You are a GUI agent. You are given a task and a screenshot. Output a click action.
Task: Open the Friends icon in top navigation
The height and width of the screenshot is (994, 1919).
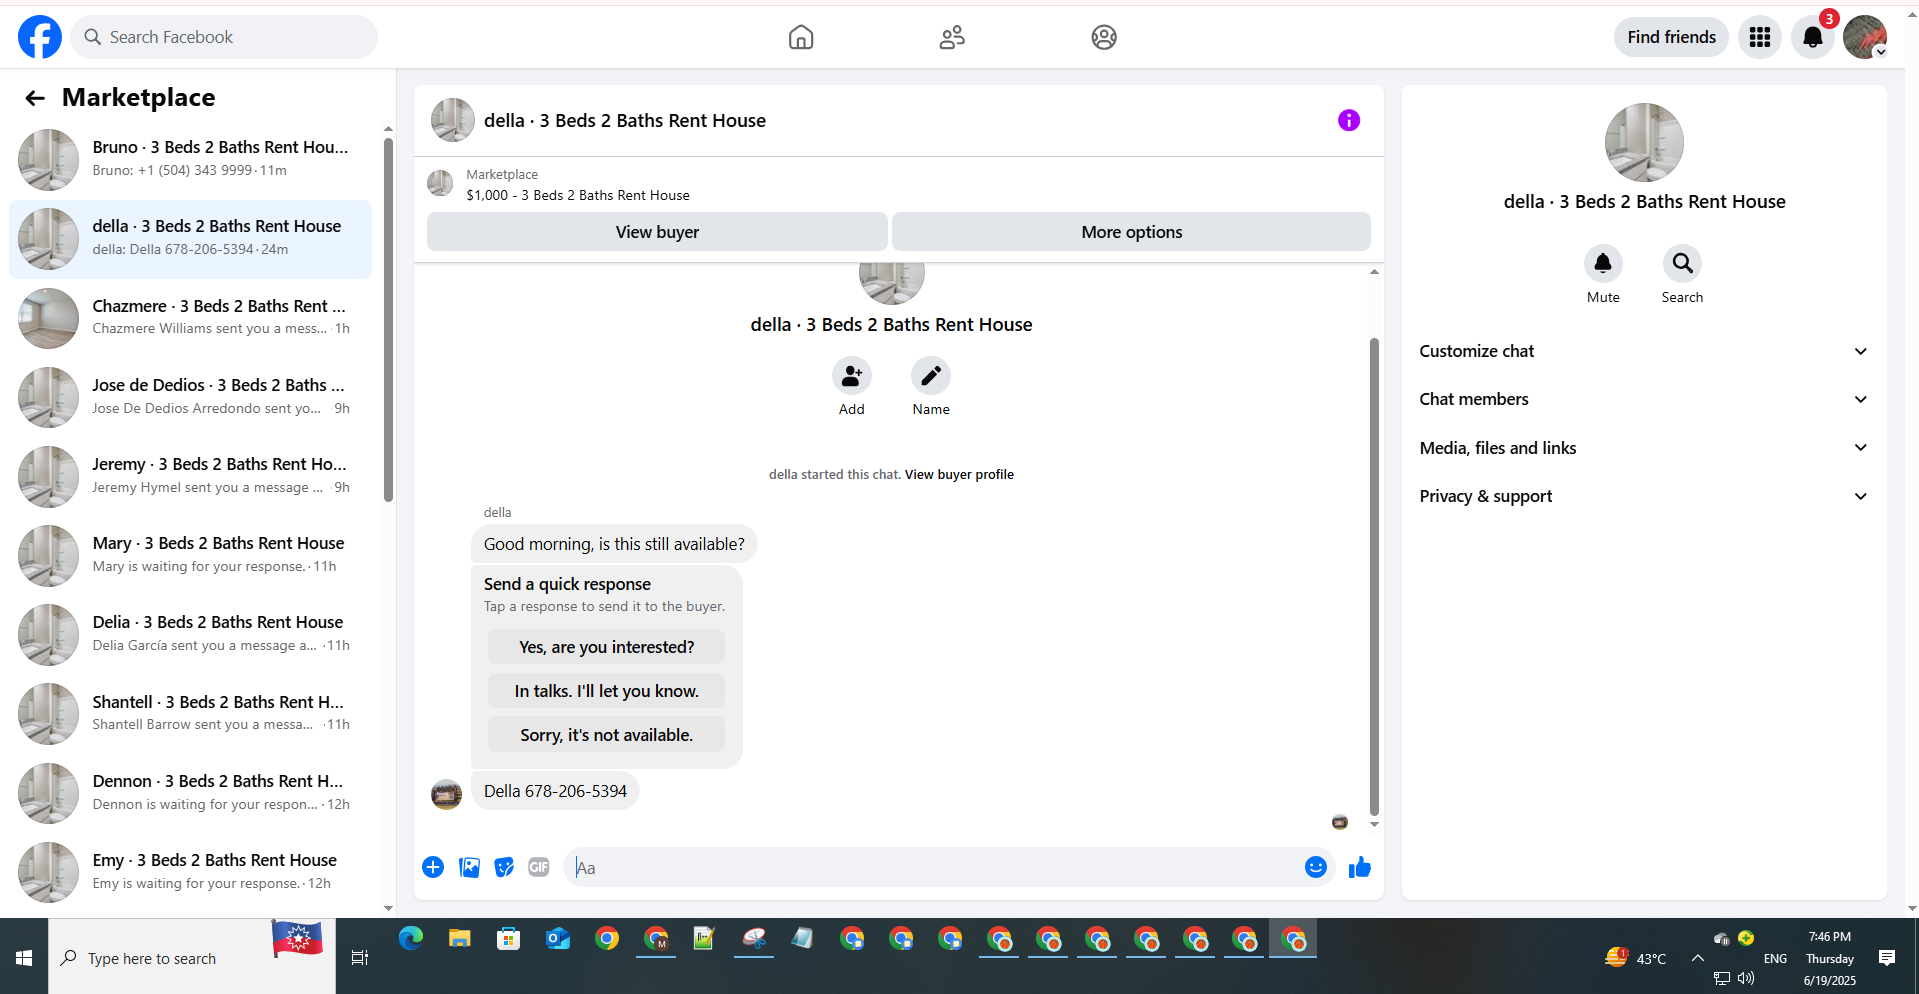(952, 37)
